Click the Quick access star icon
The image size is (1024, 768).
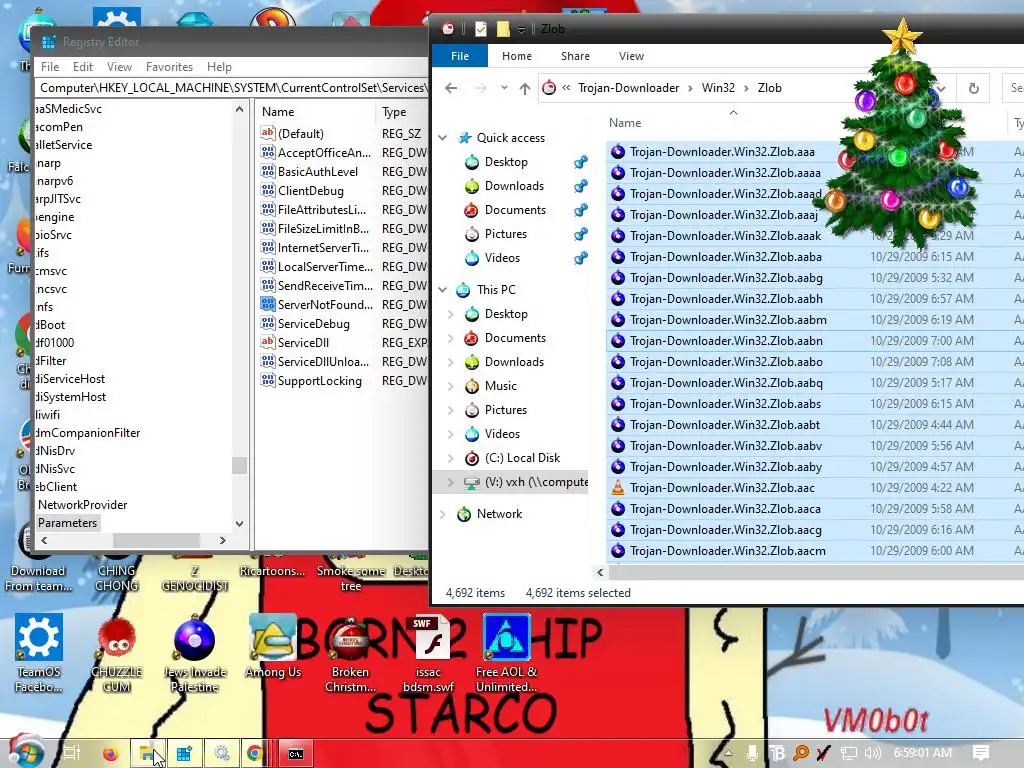click(x=465, y=138)
